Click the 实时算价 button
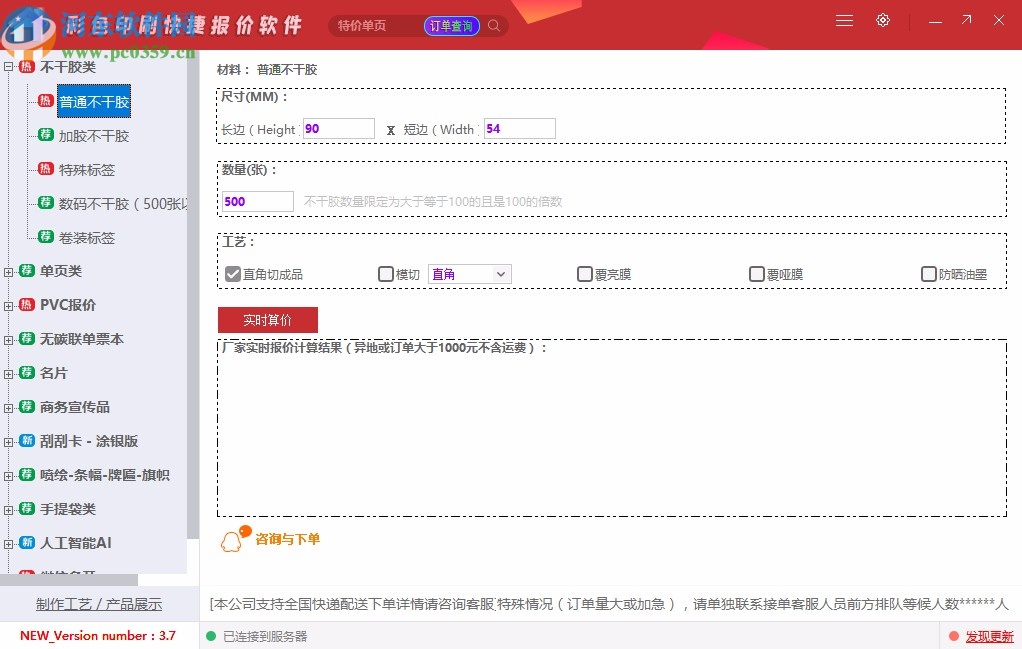The height and width of the screenshot is (649, 1022). [x=267, y=320]
